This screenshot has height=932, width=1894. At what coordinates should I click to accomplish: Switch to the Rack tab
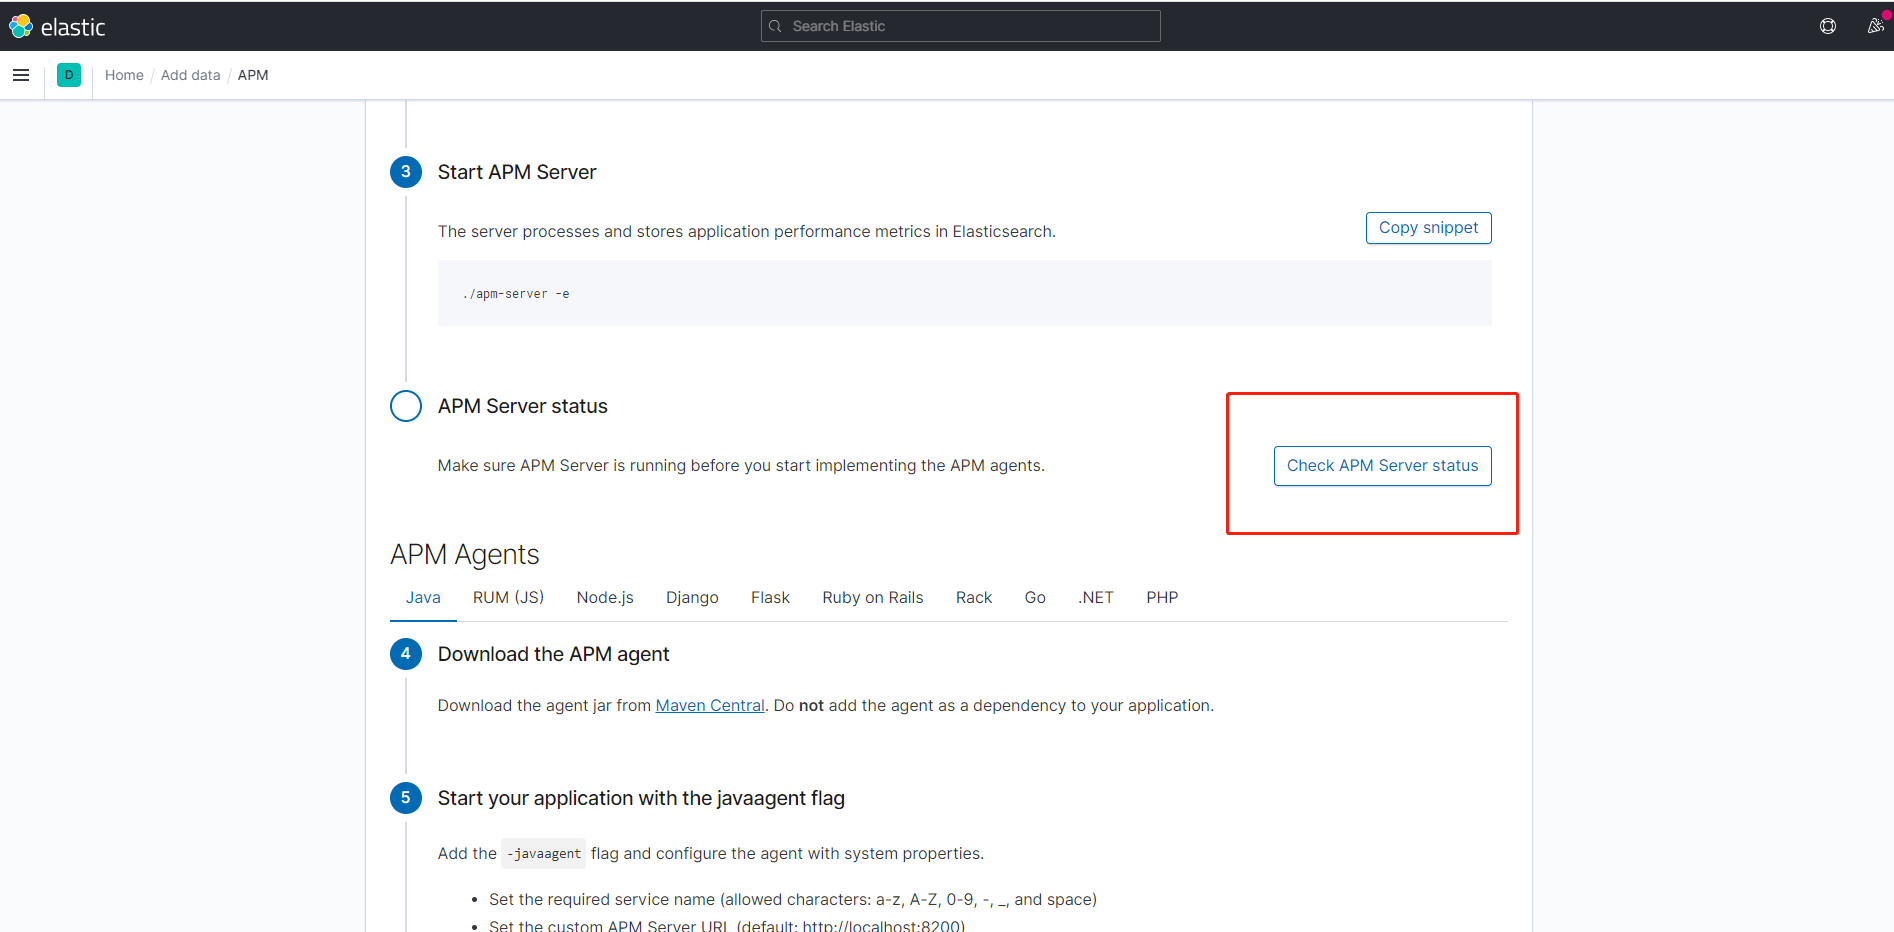pos(974,597)
